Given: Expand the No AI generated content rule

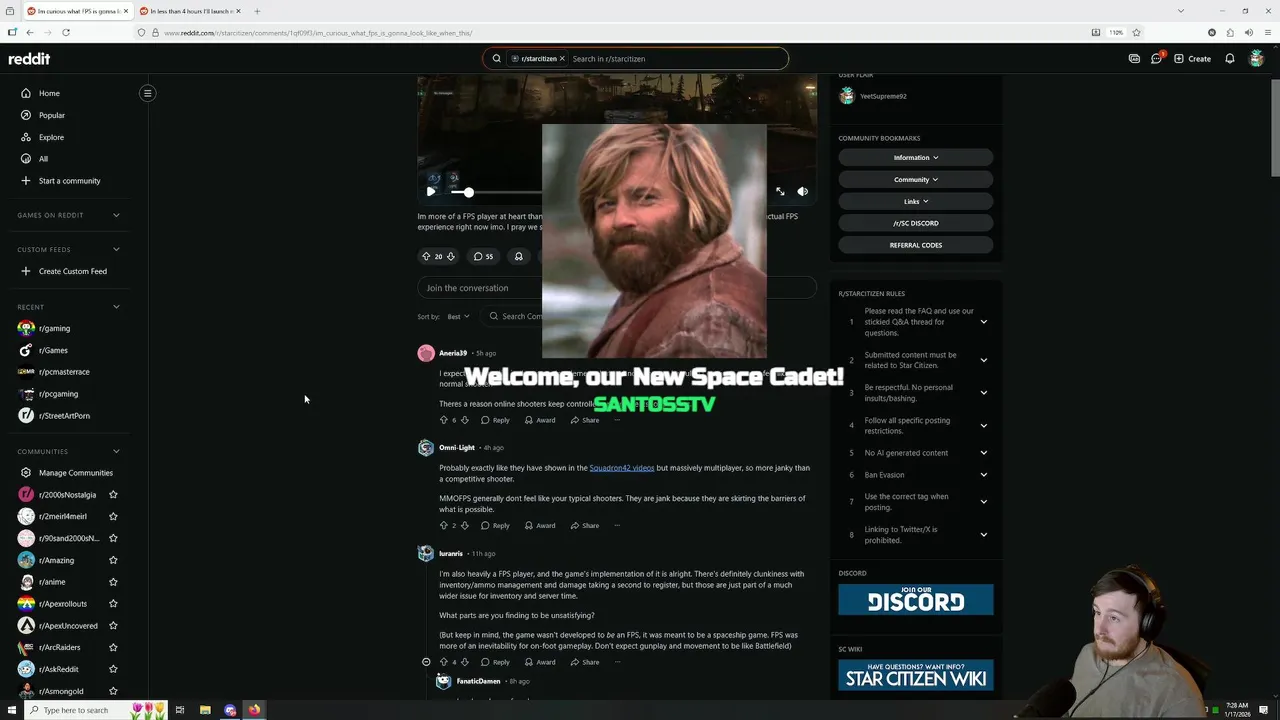Looking at the screenshot, I should 984,453.
